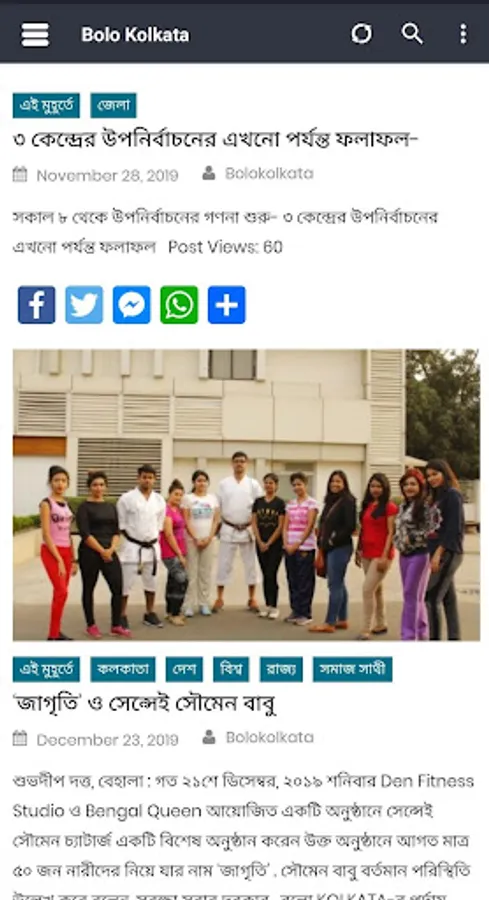Select the বিশ্ব category tag

click(231, 669)
